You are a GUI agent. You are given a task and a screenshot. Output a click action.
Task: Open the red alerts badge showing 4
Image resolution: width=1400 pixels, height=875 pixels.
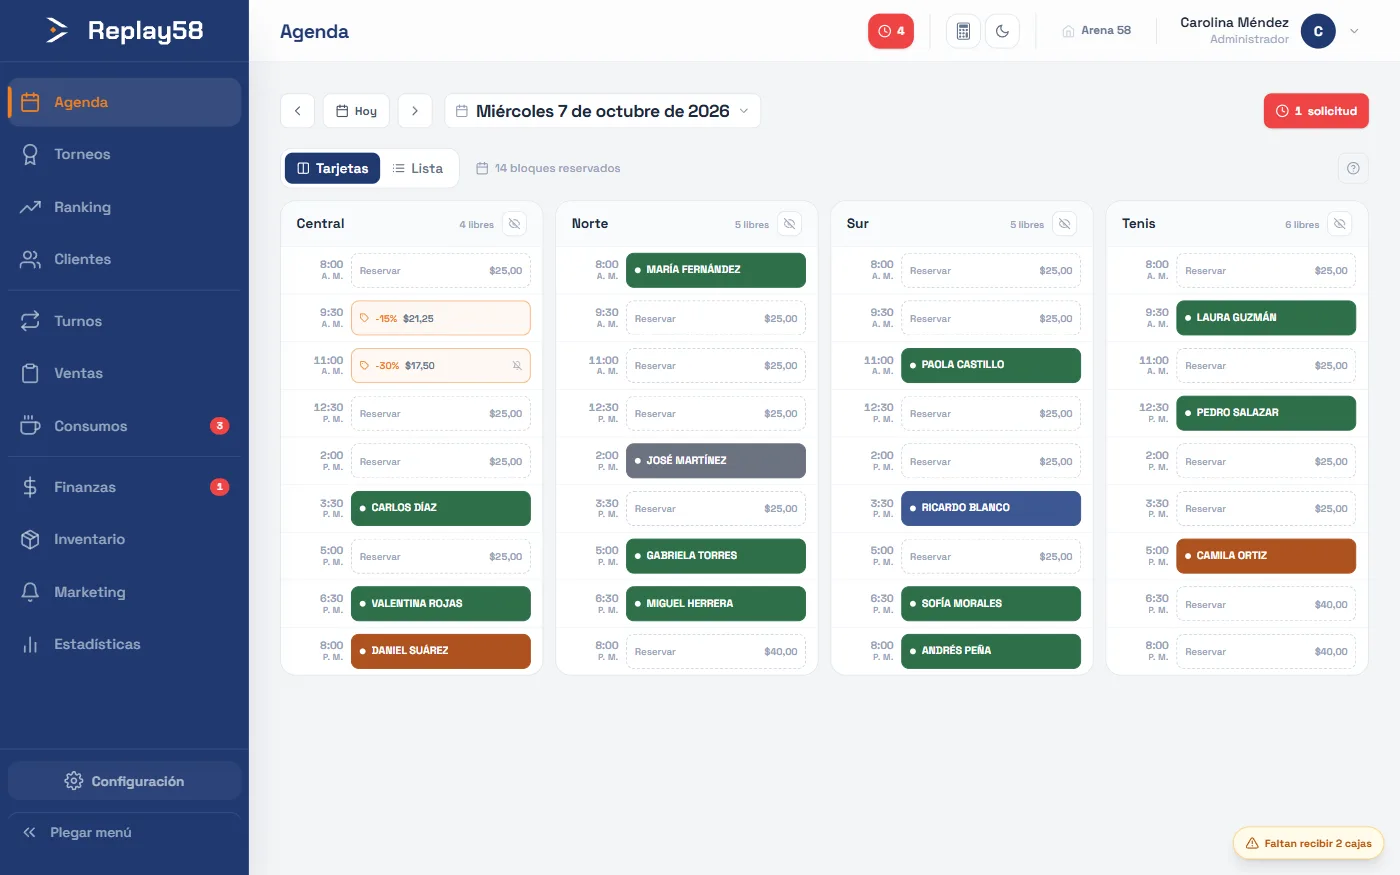pos(891,31)
